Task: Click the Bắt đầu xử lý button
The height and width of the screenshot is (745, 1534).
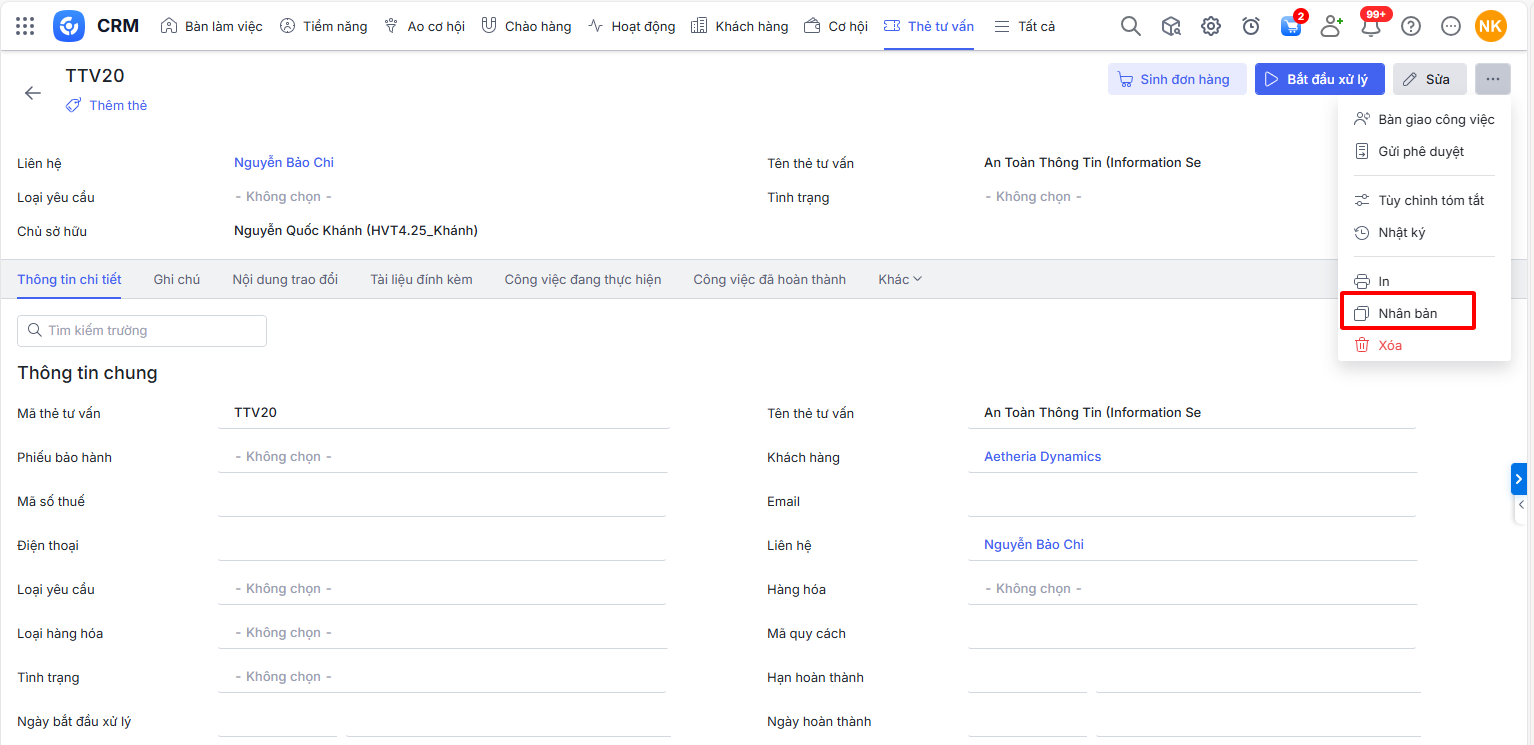Action: pos(1319,79)
